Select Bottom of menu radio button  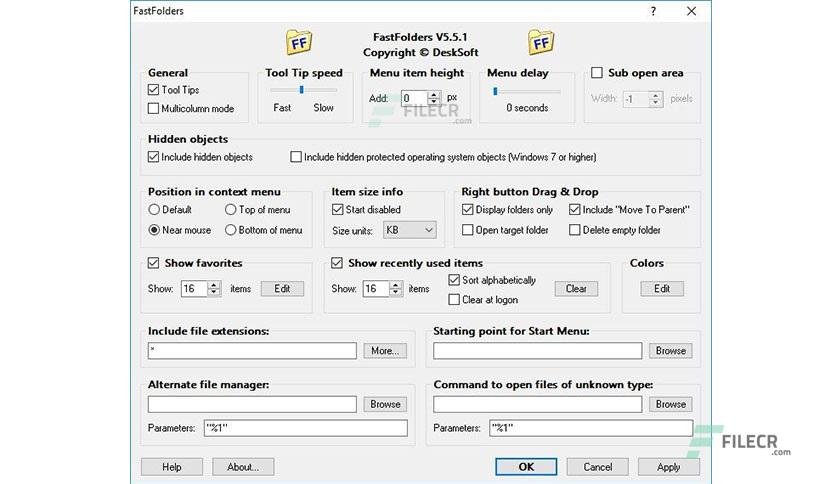click(230, 230)
